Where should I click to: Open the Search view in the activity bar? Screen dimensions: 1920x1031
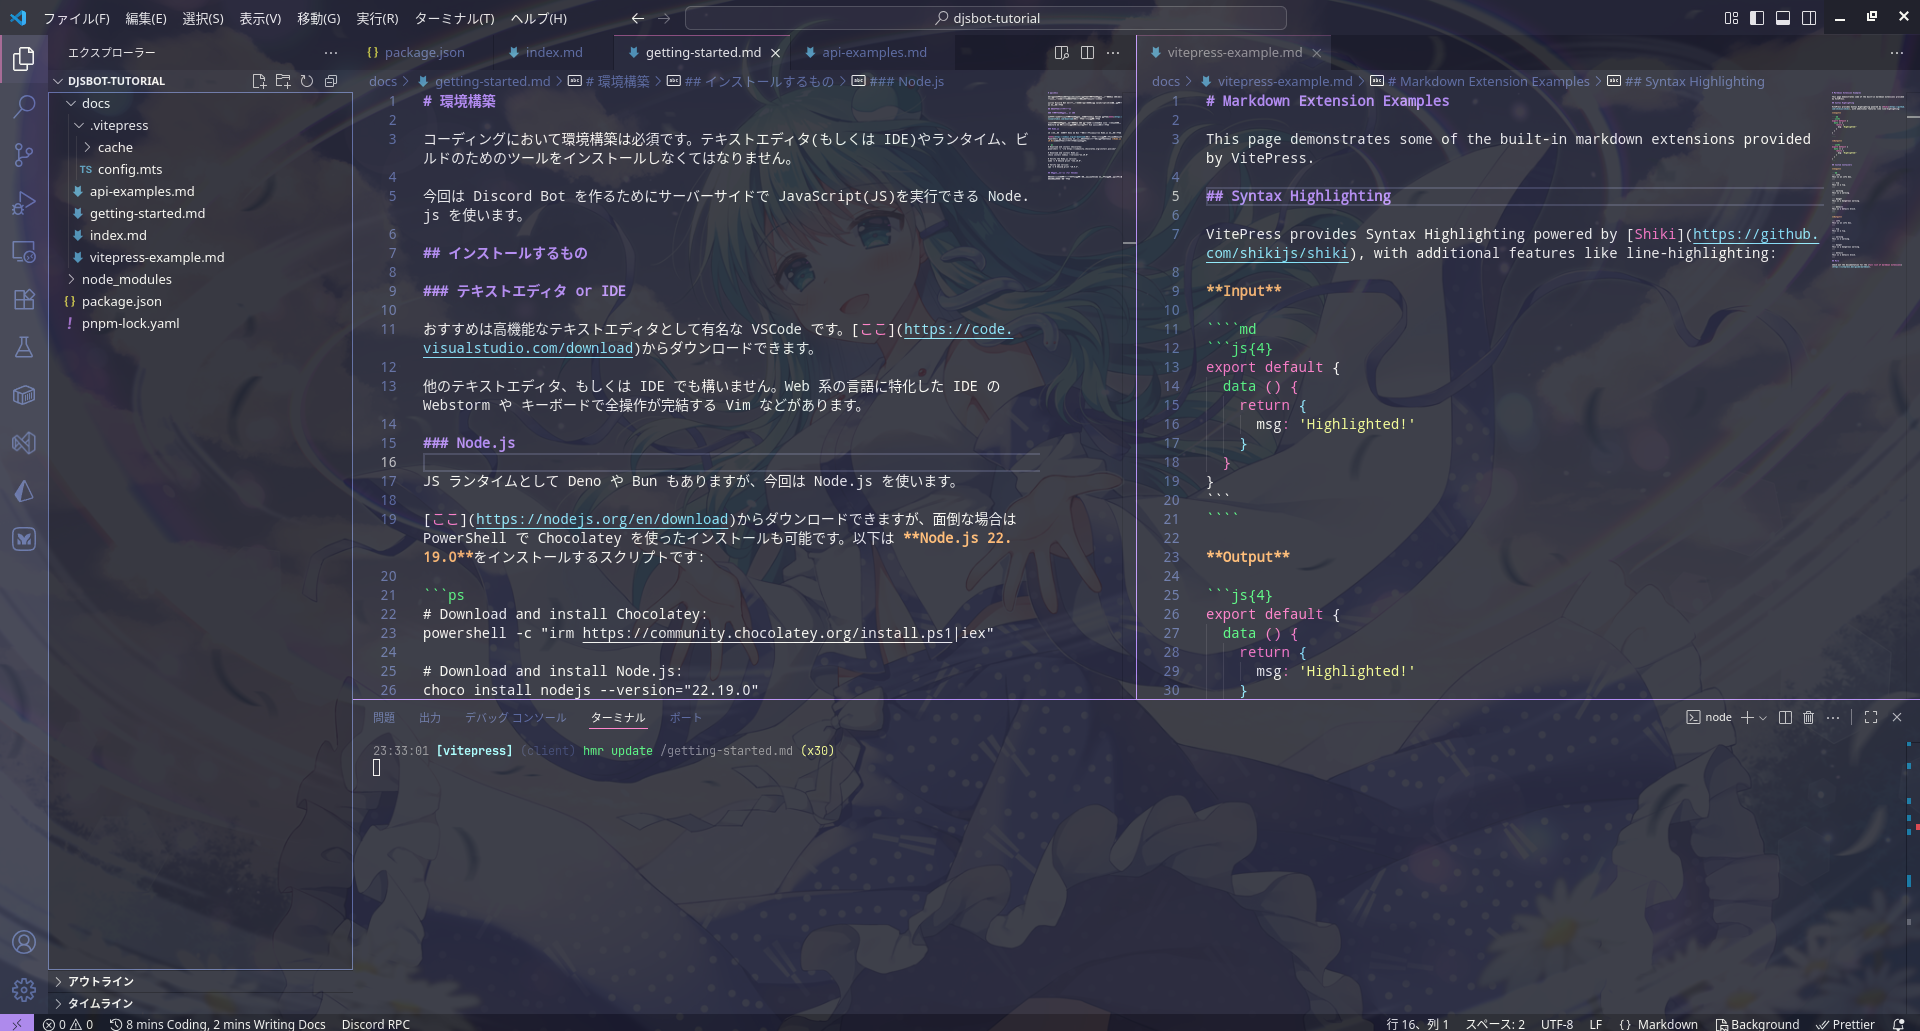click(x=24, y=106)
